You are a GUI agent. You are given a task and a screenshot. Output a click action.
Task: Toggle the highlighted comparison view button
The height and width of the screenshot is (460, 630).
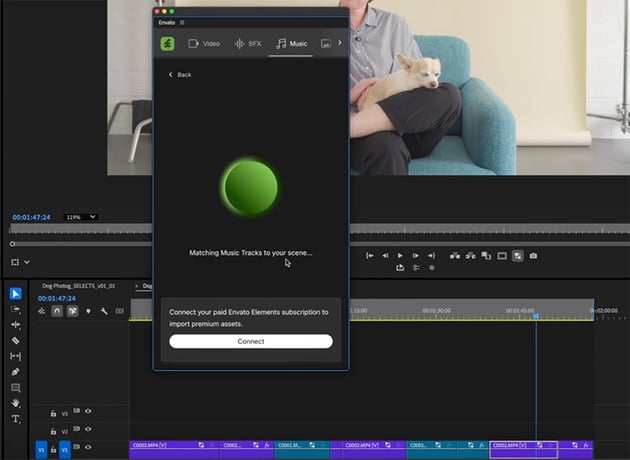pyautogui.click(x=518, y=256)
